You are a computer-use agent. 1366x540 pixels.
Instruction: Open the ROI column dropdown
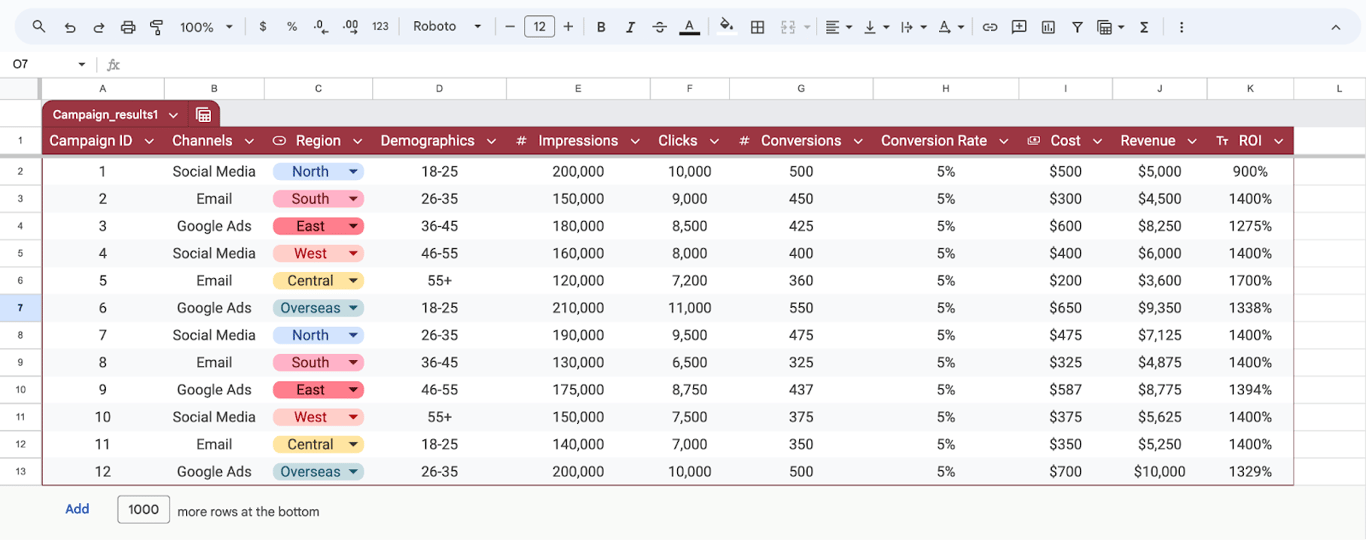pos(1278,142)
